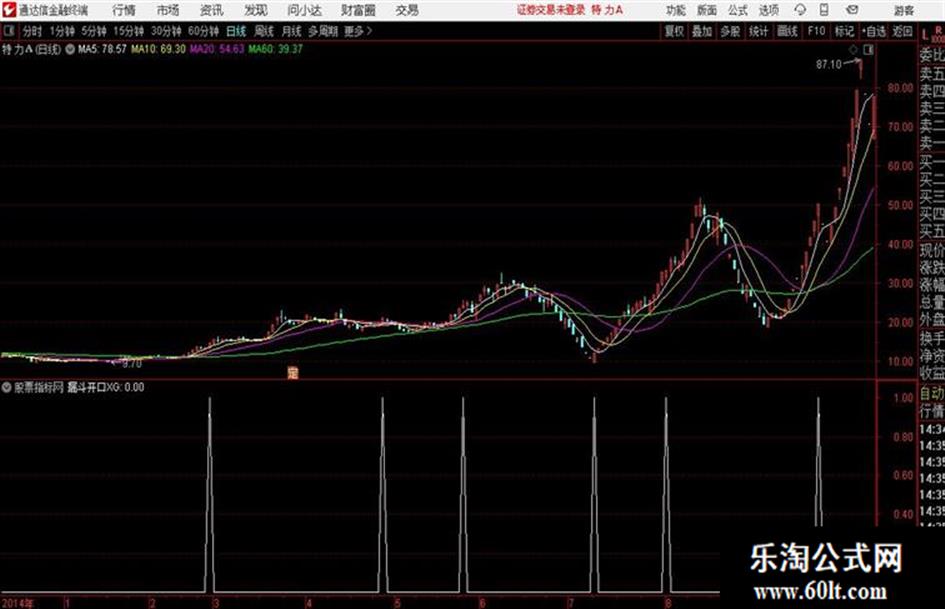Screen dimensions: 945x609
Task: Switch to the 60分钟 period tab
Action: click(x=204, y=31)
